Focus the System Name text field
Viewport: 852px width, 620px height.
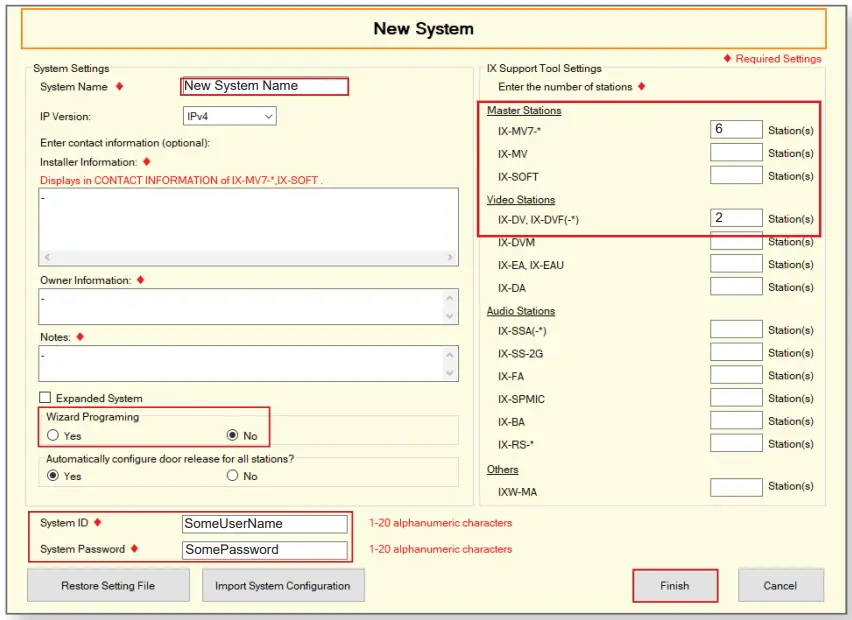tap(264, 87)
